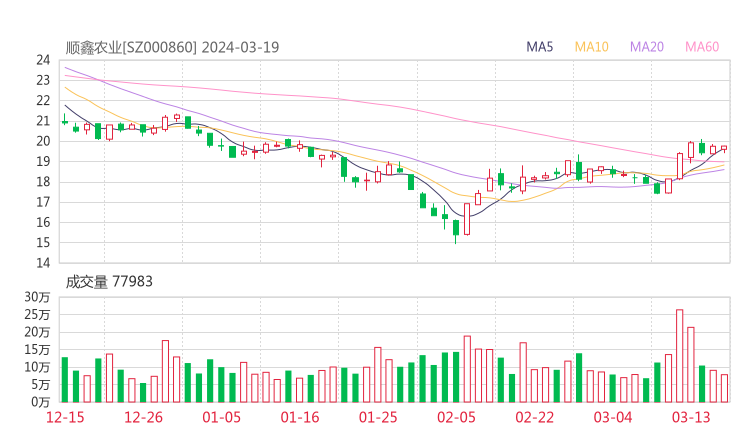The width and height of the screenshot is (740, 440).
Task: Click the 01-25 date axis label
Action: [378, 417]
